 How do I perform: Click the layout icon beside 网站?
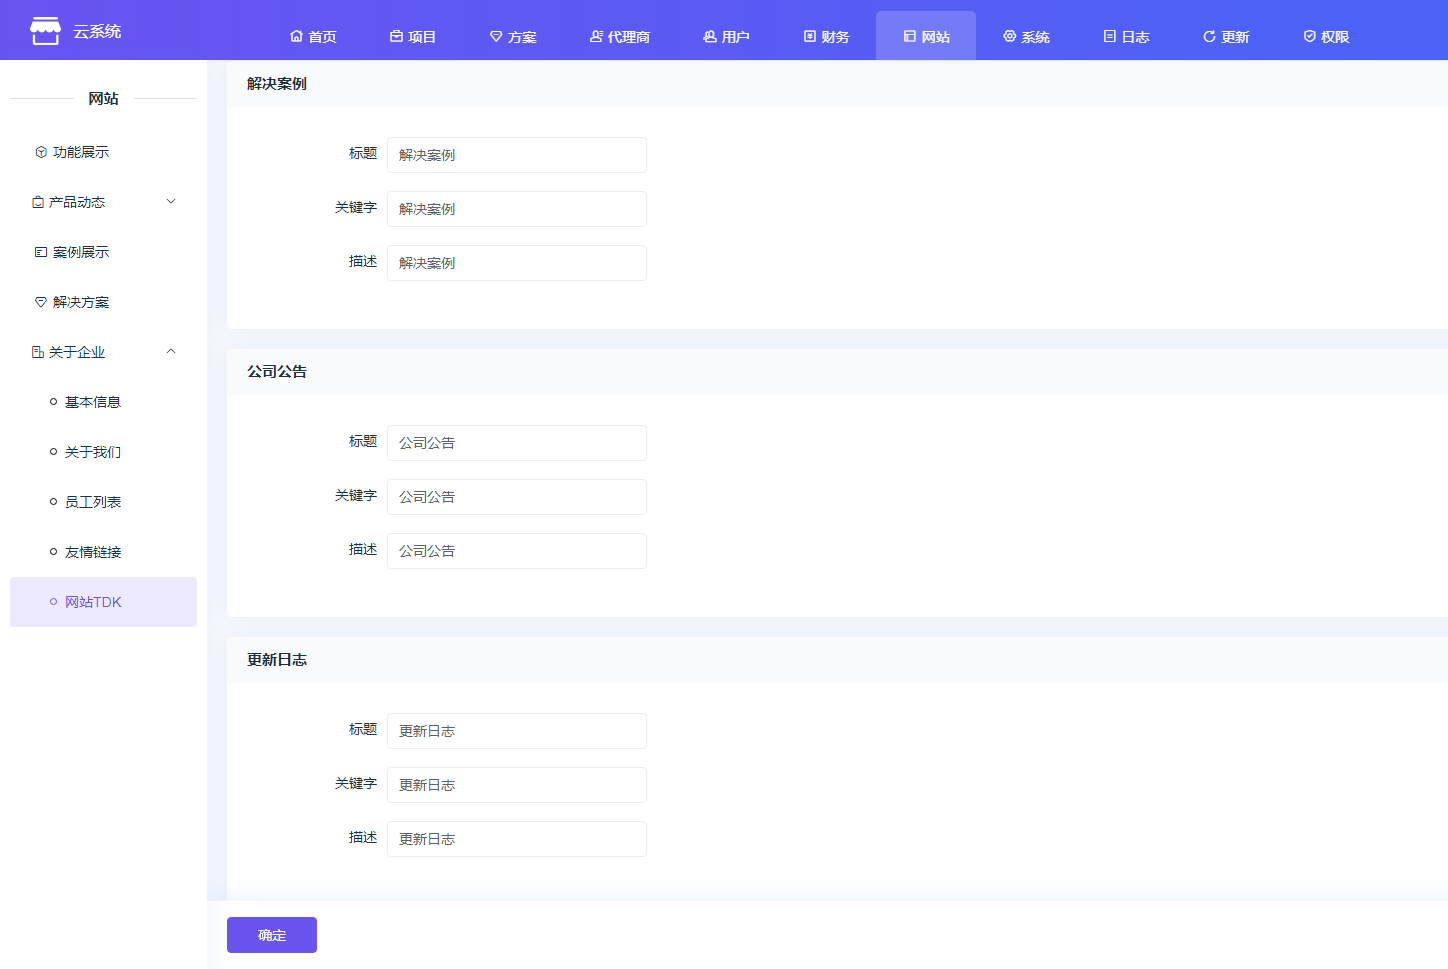910,36
